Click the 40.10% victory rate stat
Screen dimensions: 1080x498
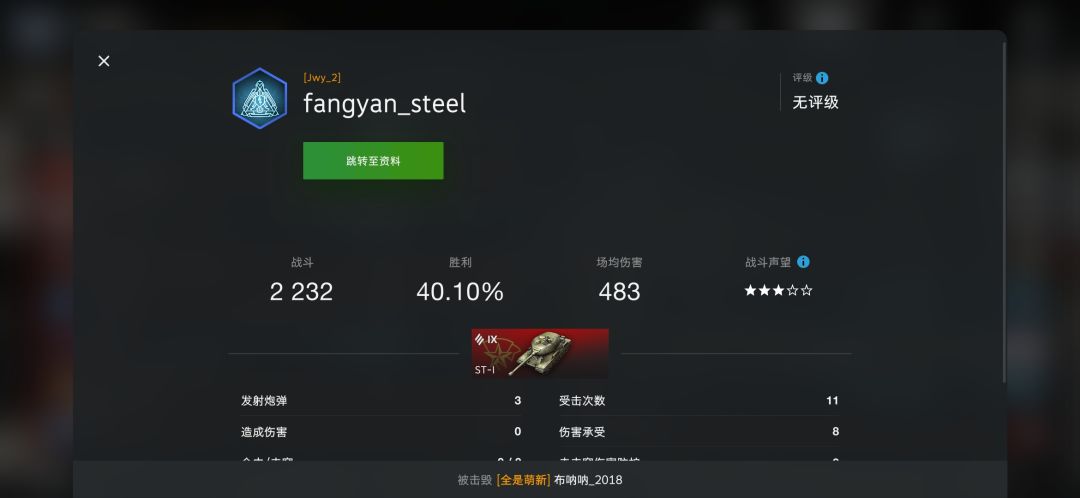pos(460,291)
